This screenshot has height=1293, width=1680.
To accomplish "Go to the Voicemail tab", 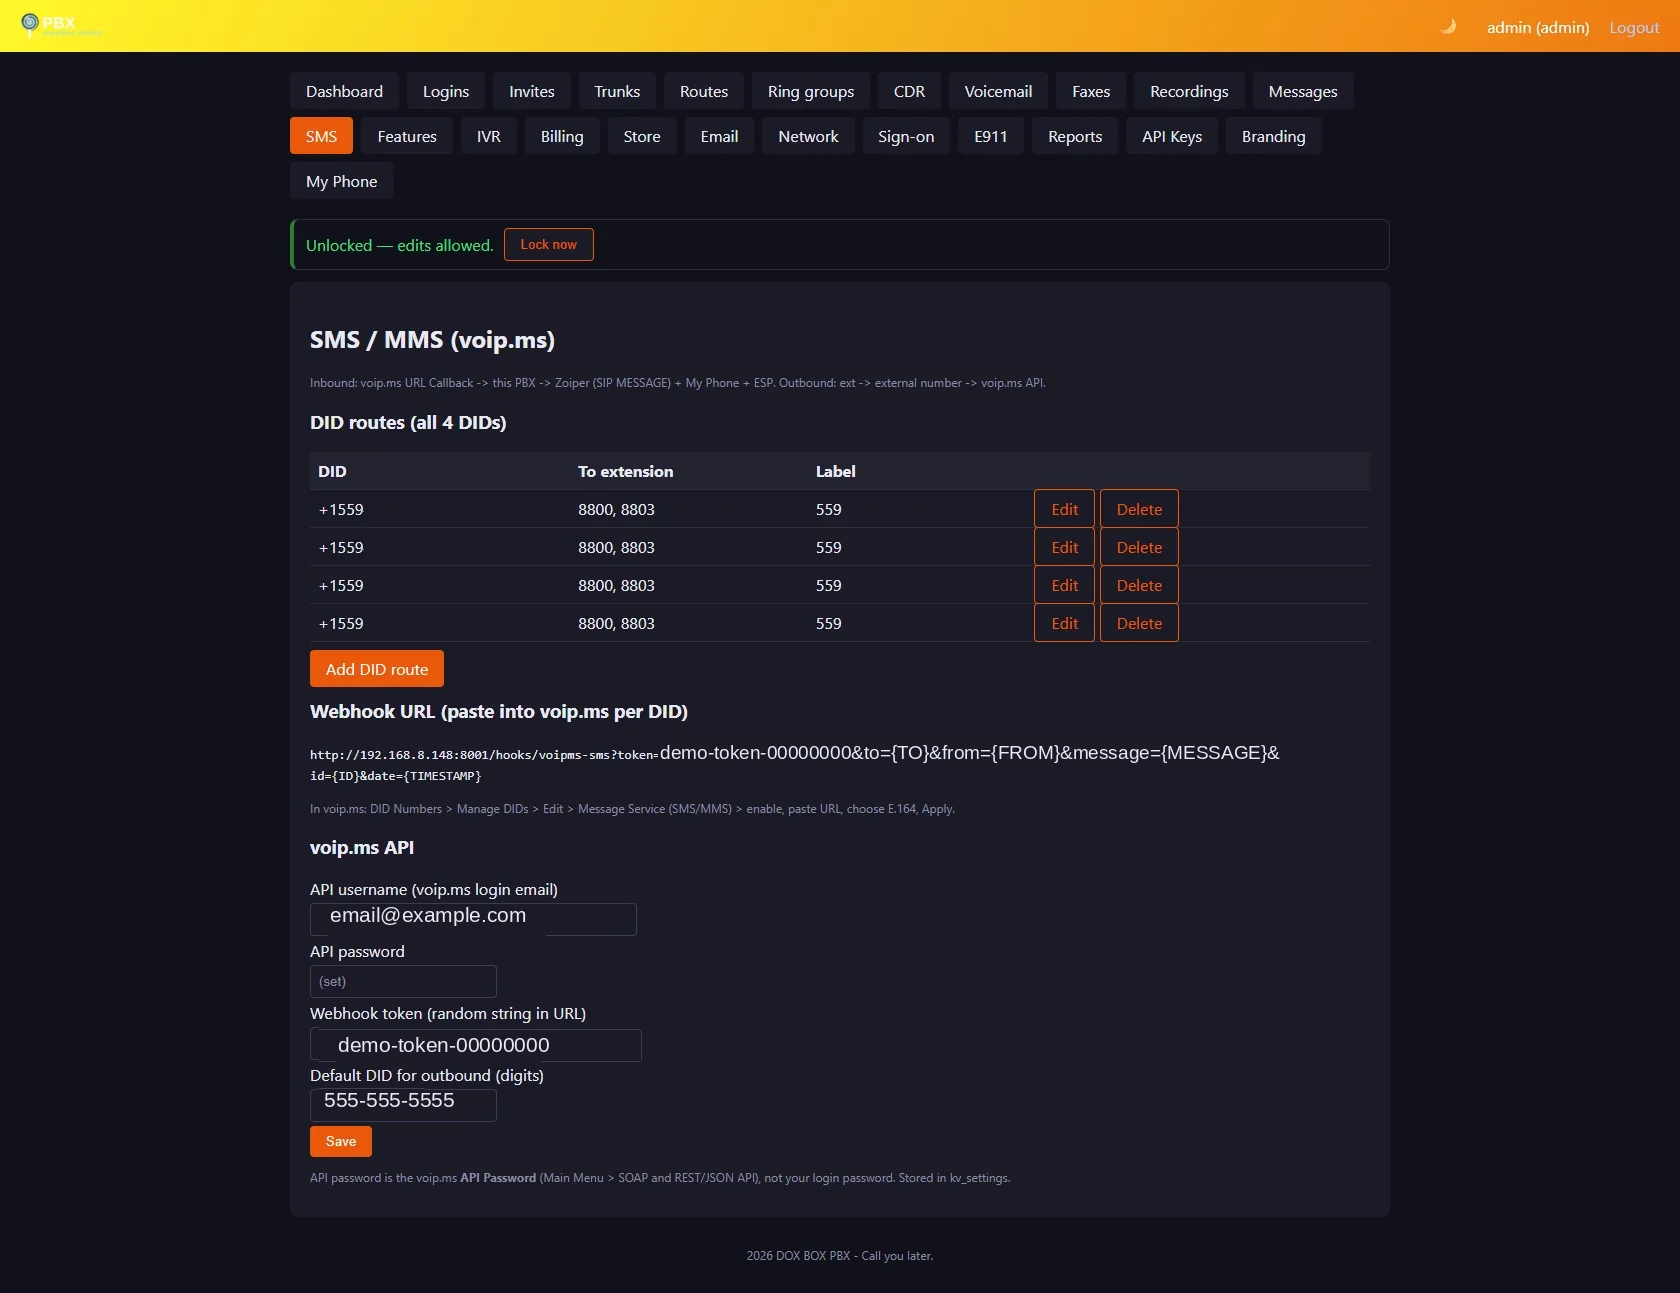I will [x=998, y=91].
